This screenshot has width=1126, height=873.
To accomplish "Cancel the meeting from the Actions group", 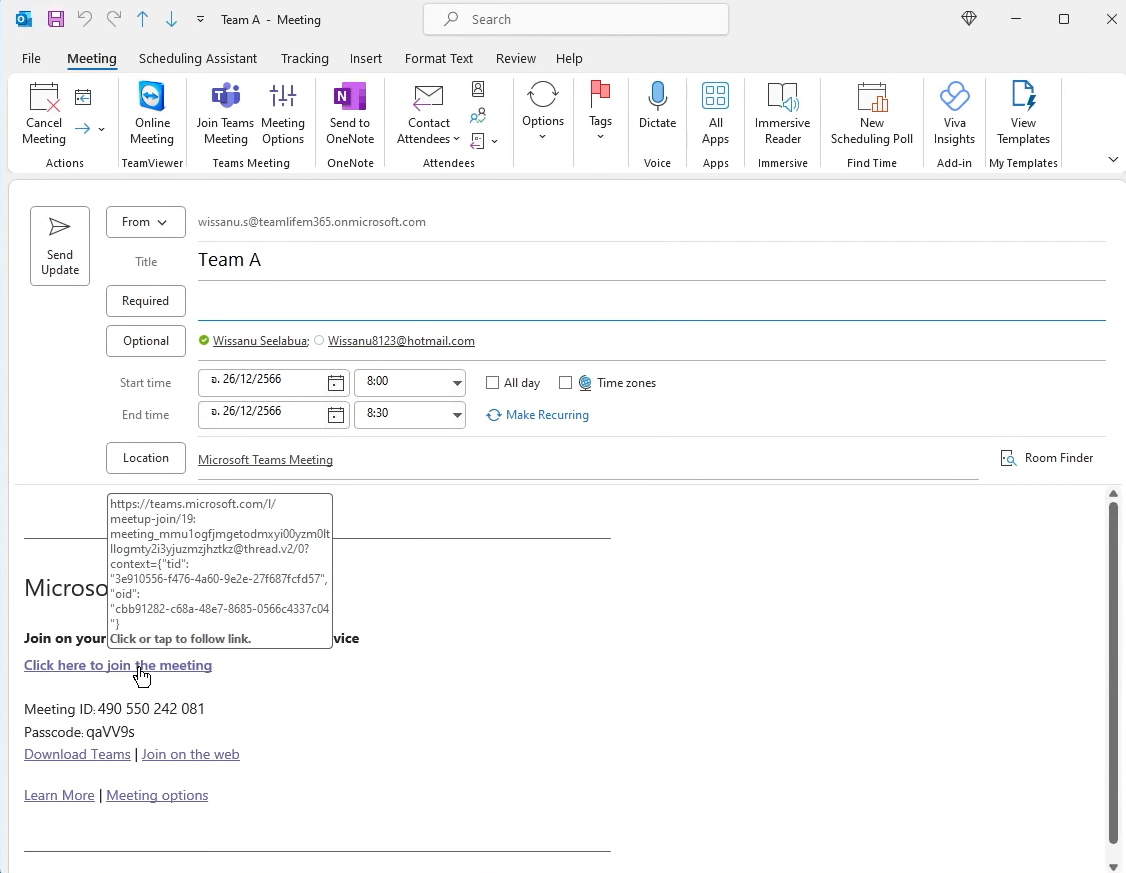I will point(44,115).
